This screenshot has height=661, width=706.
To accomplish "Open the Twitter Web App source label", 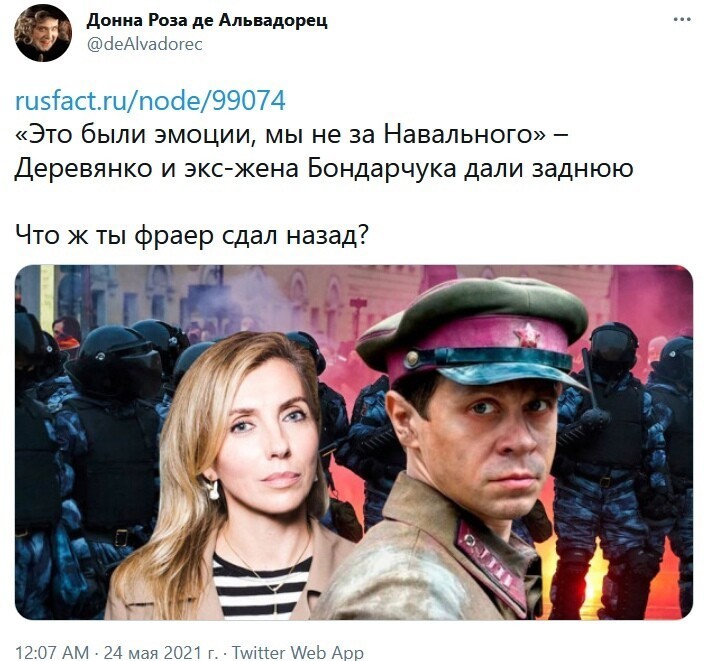I will tap(298, 652).
